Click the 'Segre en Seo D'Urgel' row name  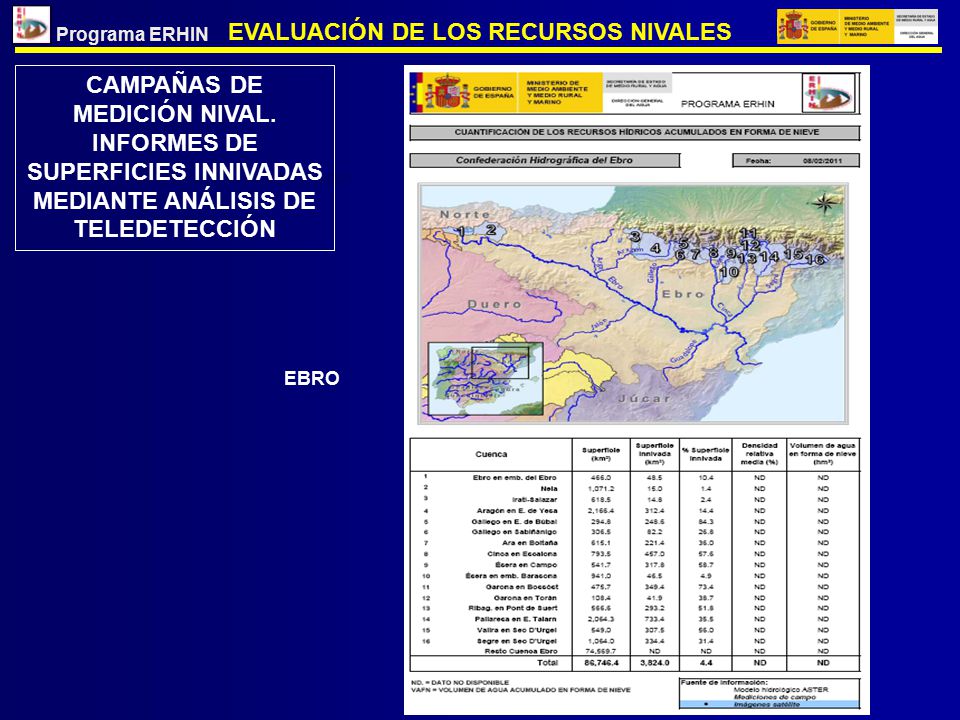click(517, 641)
